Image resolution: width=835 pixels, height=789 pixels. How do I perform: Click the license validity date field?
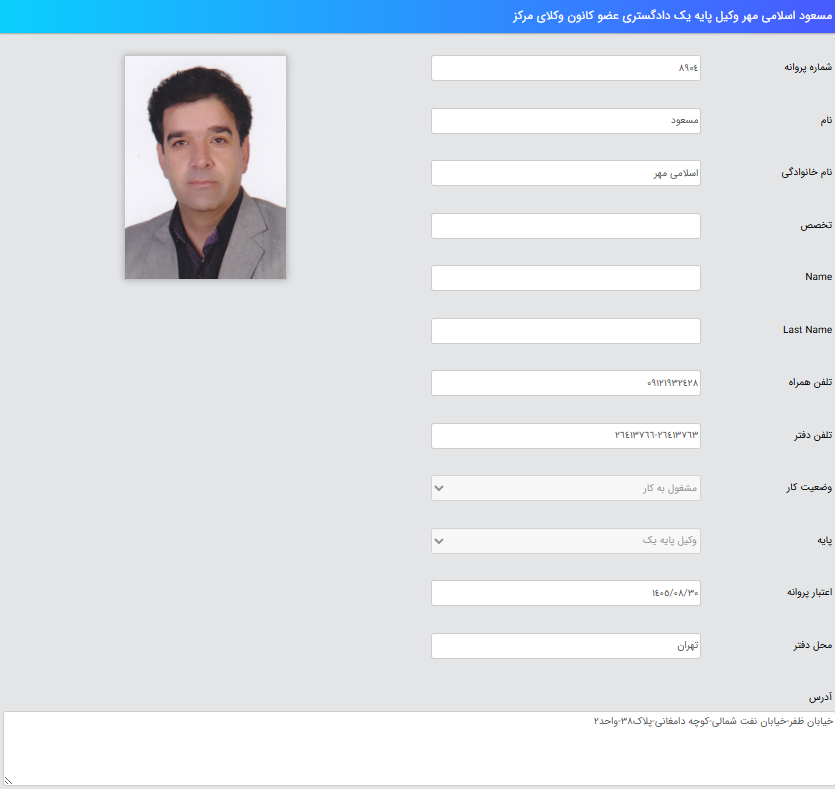click(x=566, y=593)
